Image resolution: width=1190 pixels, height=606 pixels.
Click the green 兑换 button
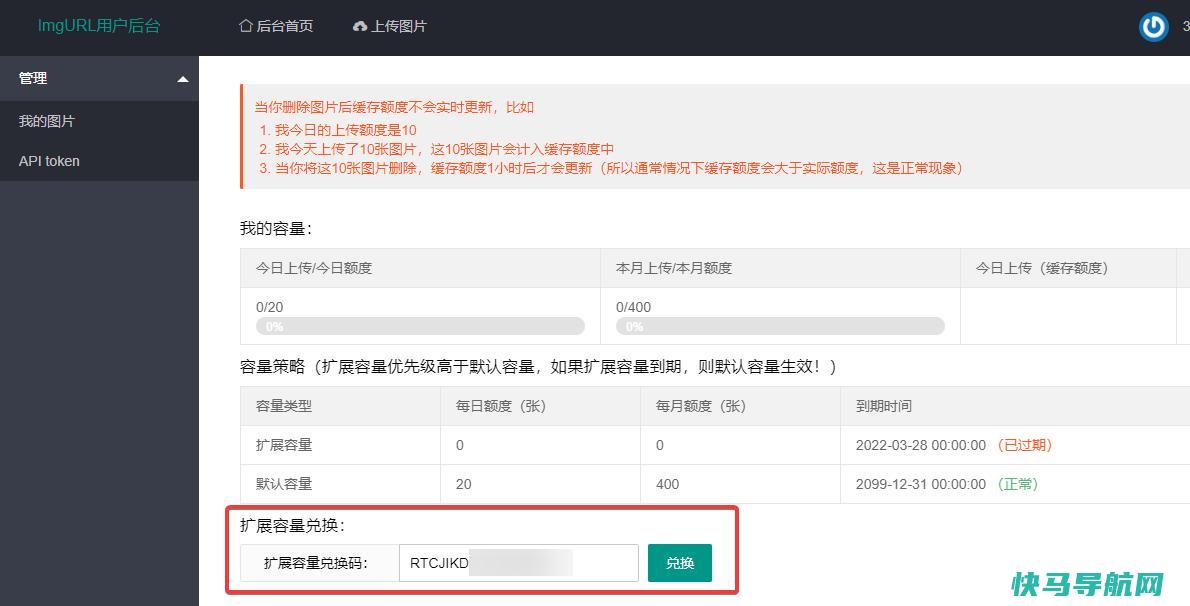[680, 563]
